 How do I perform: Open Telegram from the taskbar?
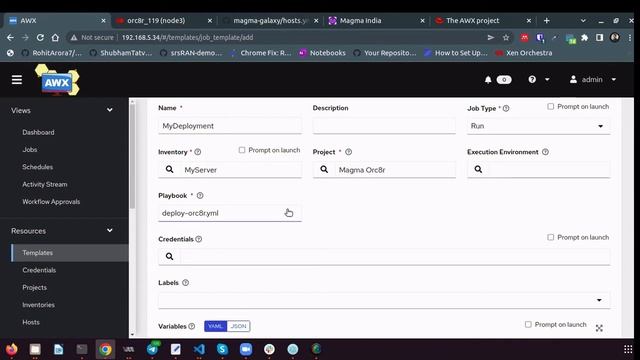point(152,349)
